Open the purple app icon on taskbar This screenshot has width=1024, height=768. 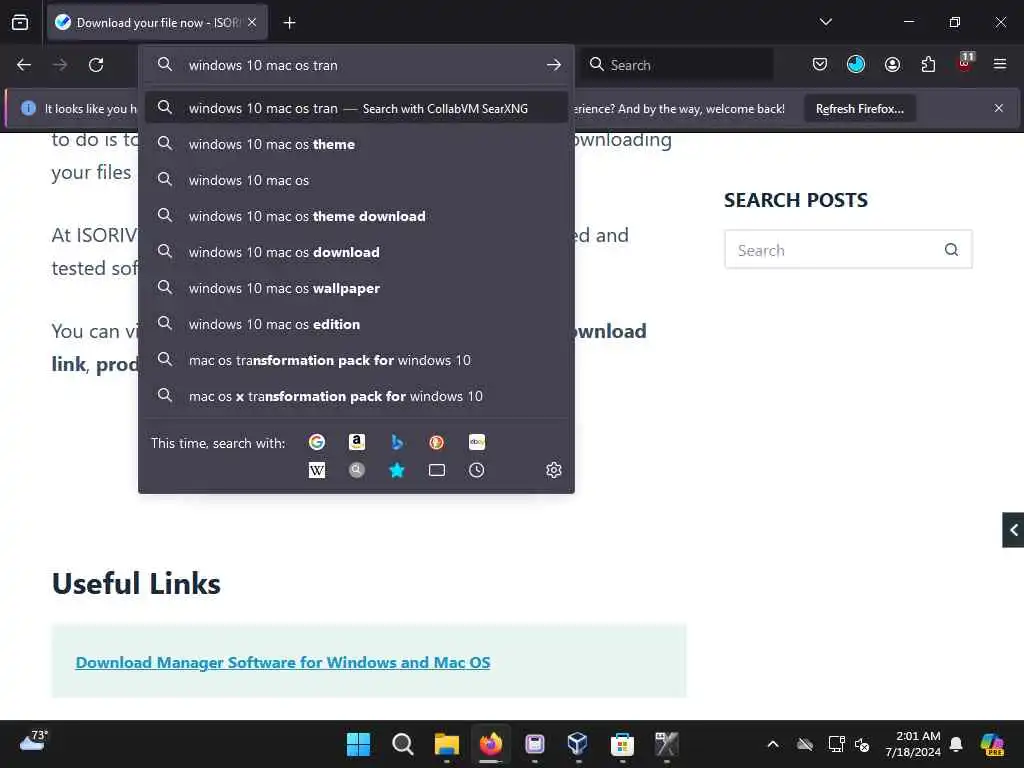pyautogui.click(x=534, y=744)
